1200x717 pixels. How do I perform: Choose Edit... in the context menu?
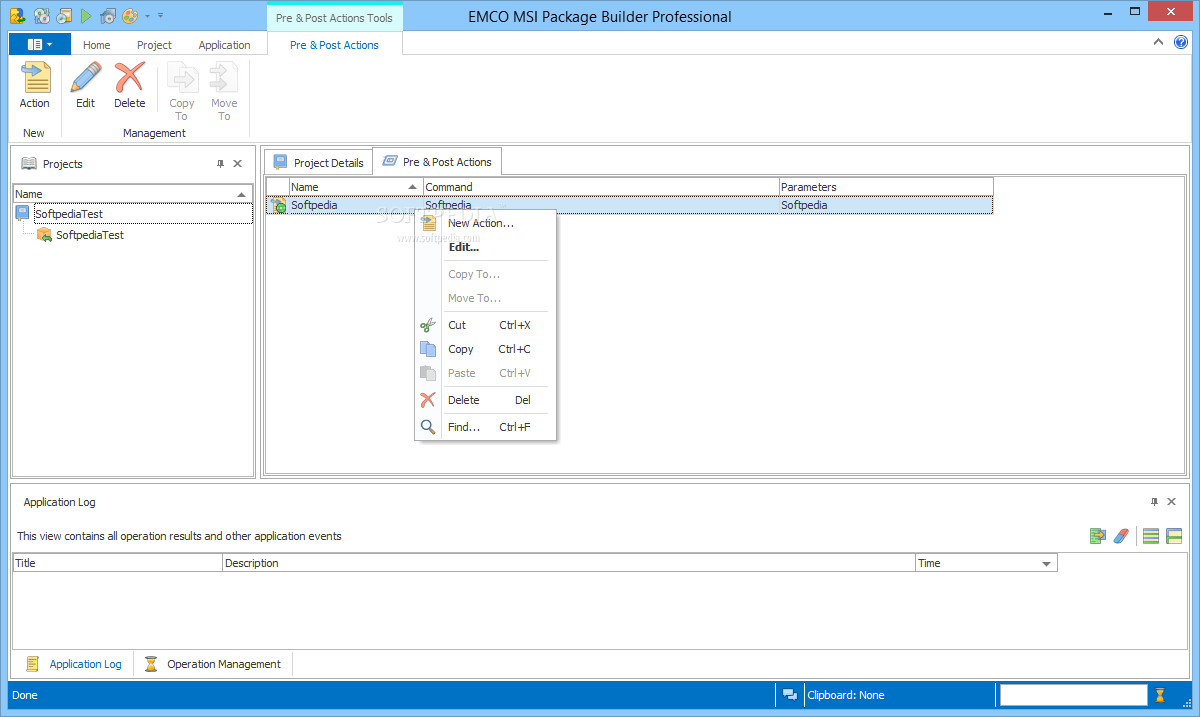[485, 247]
